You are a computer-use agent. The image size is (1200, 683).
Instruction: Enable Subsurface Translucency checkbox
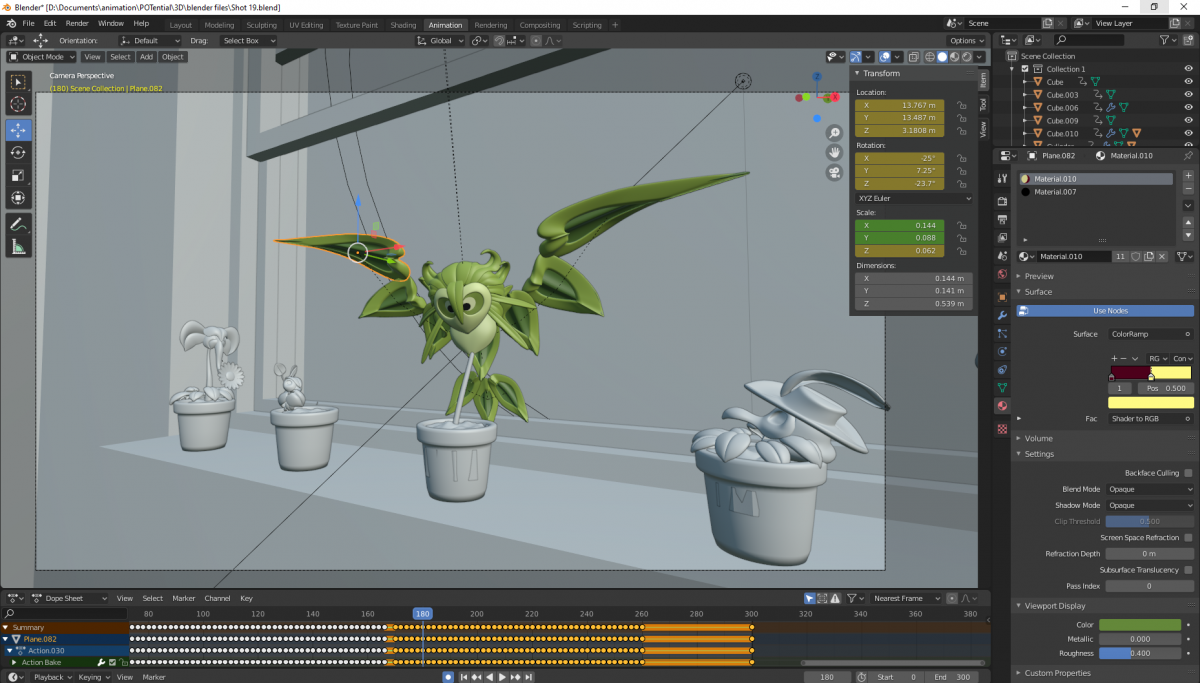point(1188,569)
